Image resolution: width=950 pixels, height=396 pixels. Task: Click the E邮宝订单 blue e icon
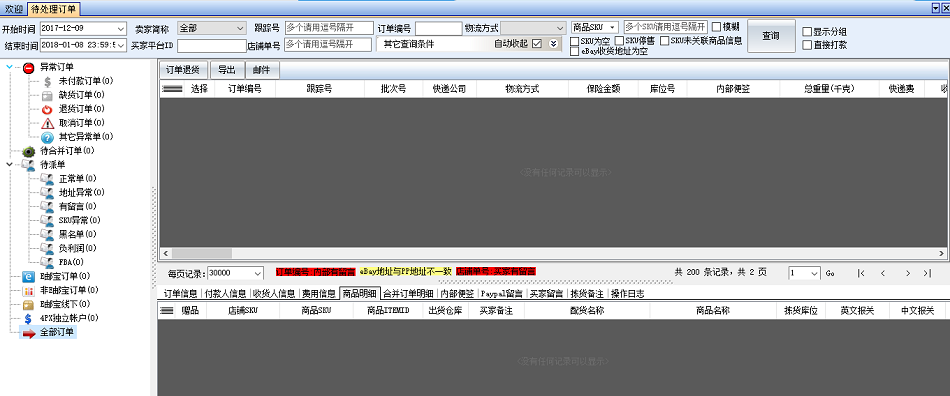coord(28,277)
